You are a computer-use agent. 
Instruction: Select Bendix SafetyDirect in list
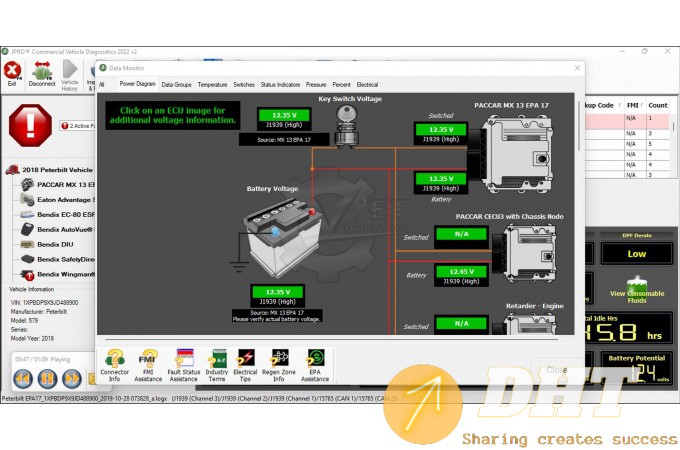[58, 259]
